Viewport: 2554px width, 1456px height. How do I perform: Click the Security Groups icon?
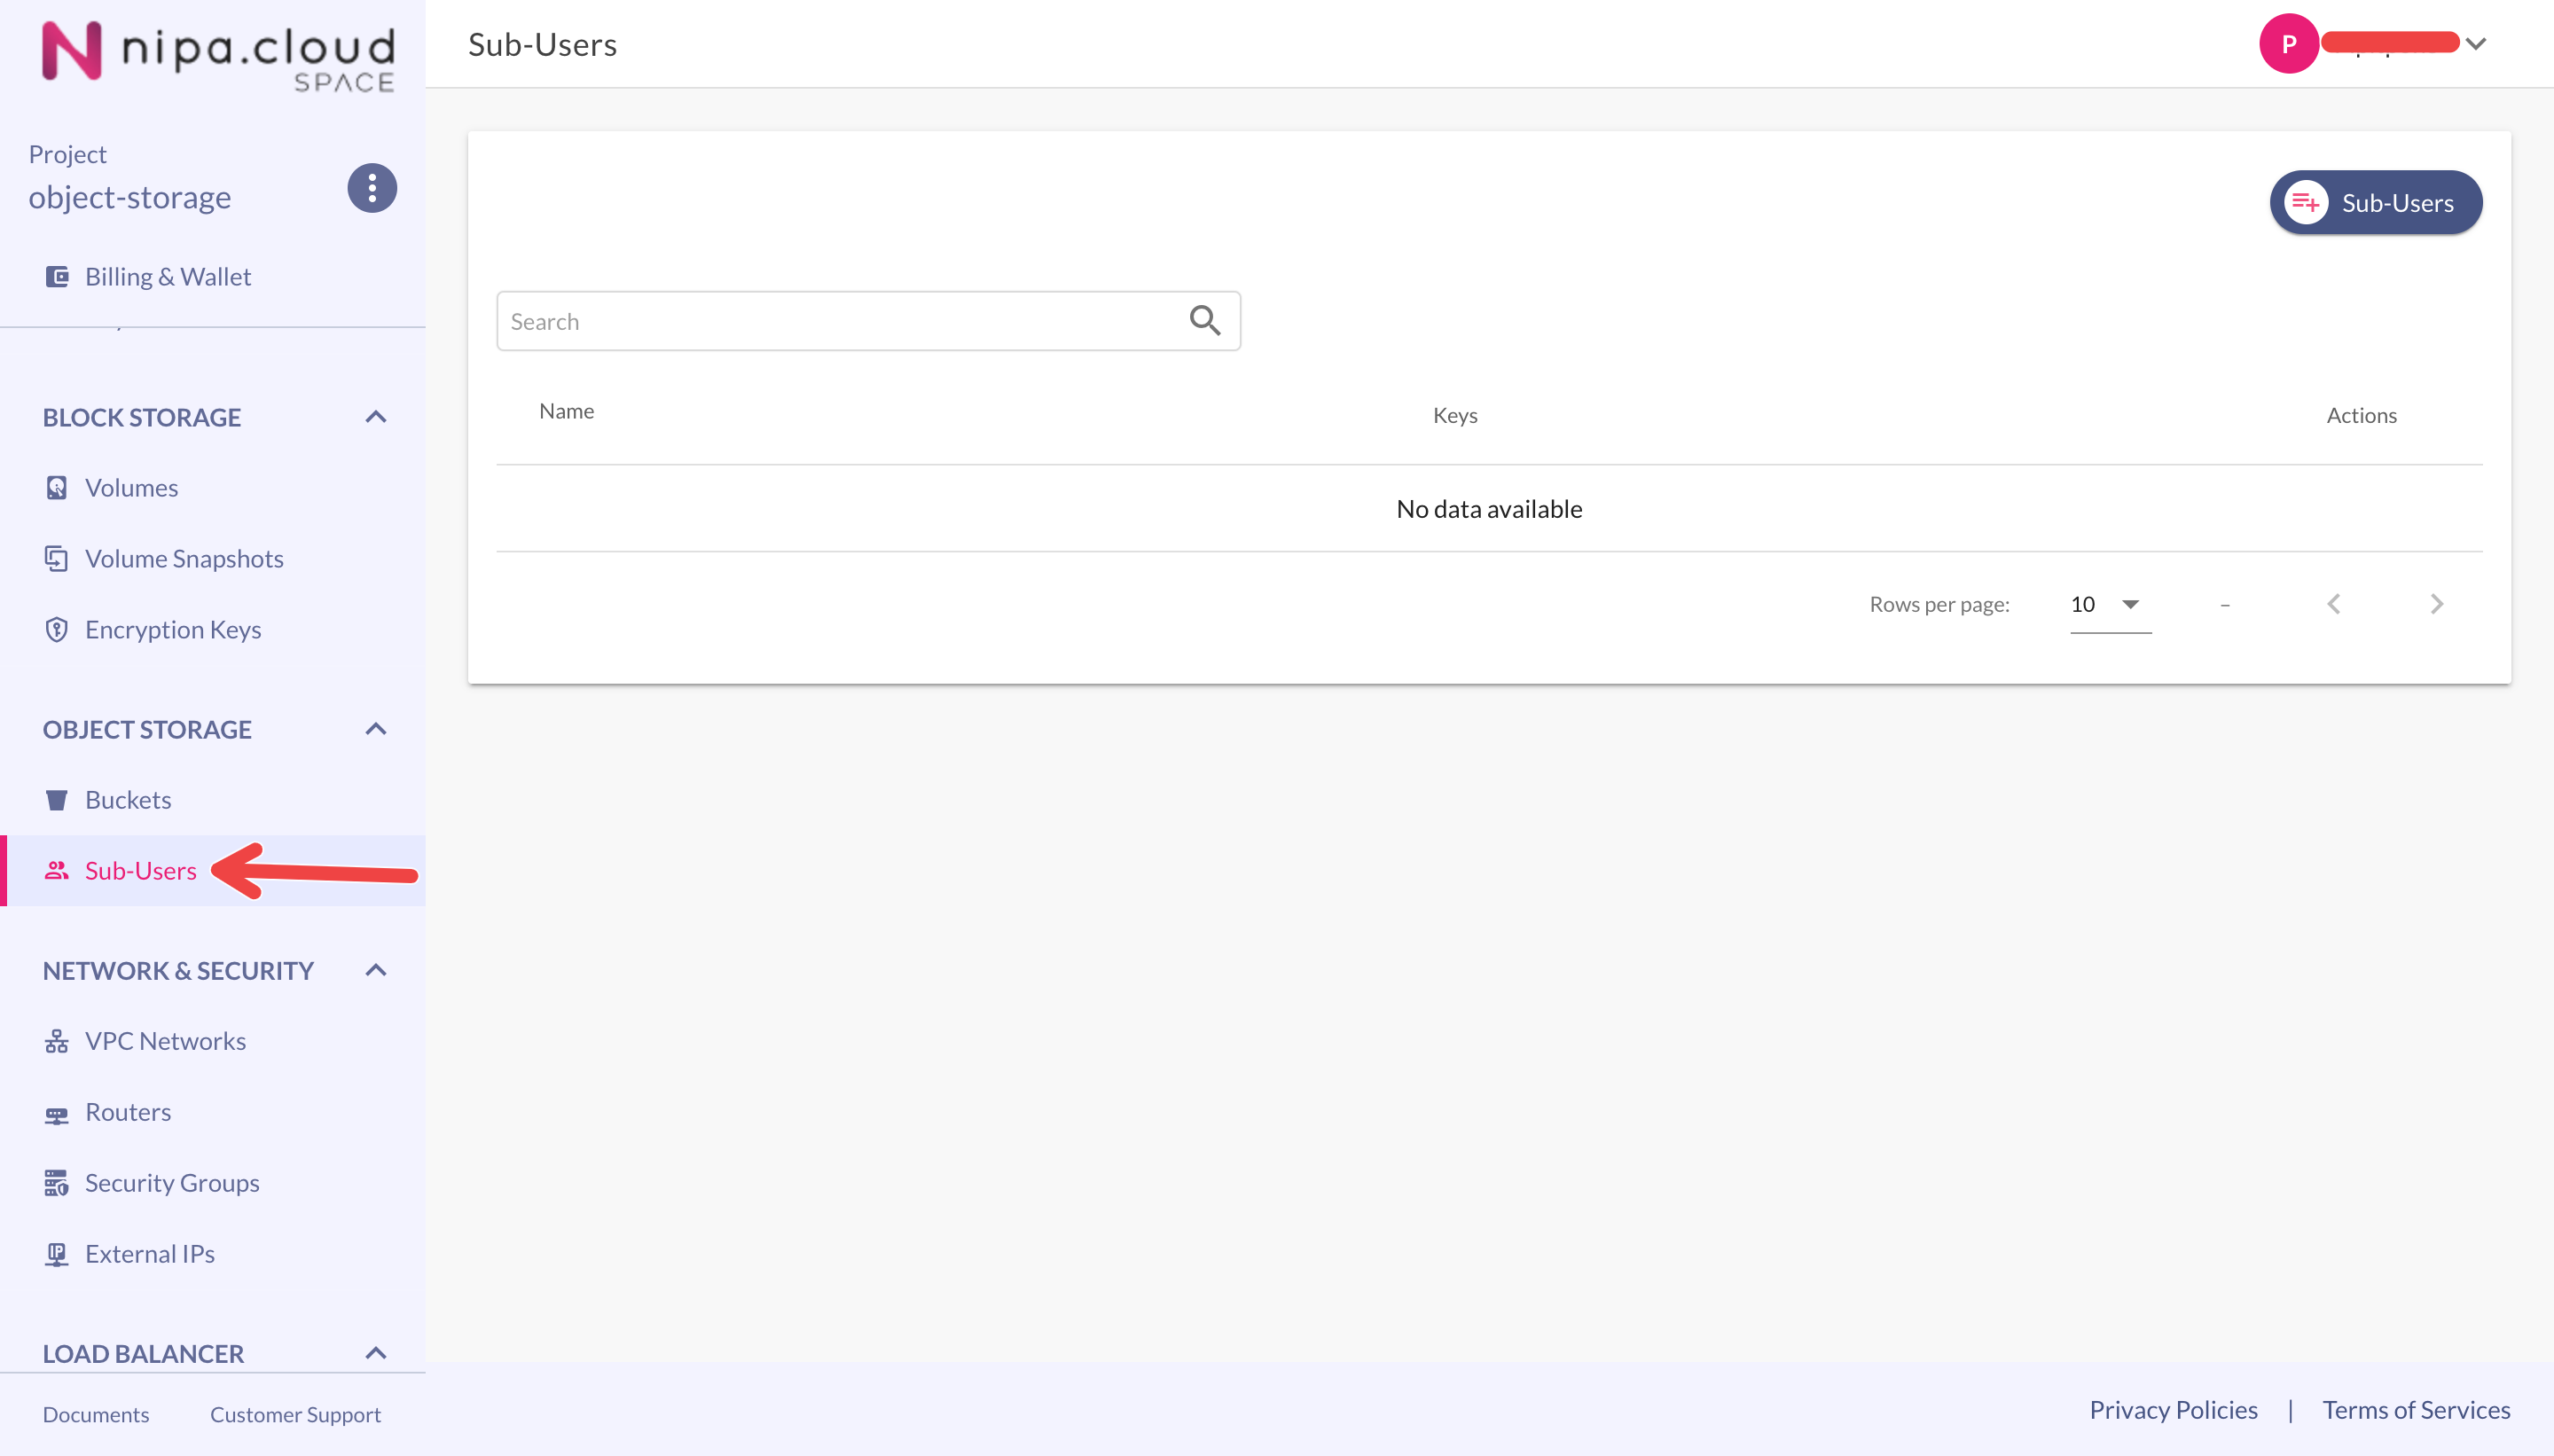coord(57,1184)
